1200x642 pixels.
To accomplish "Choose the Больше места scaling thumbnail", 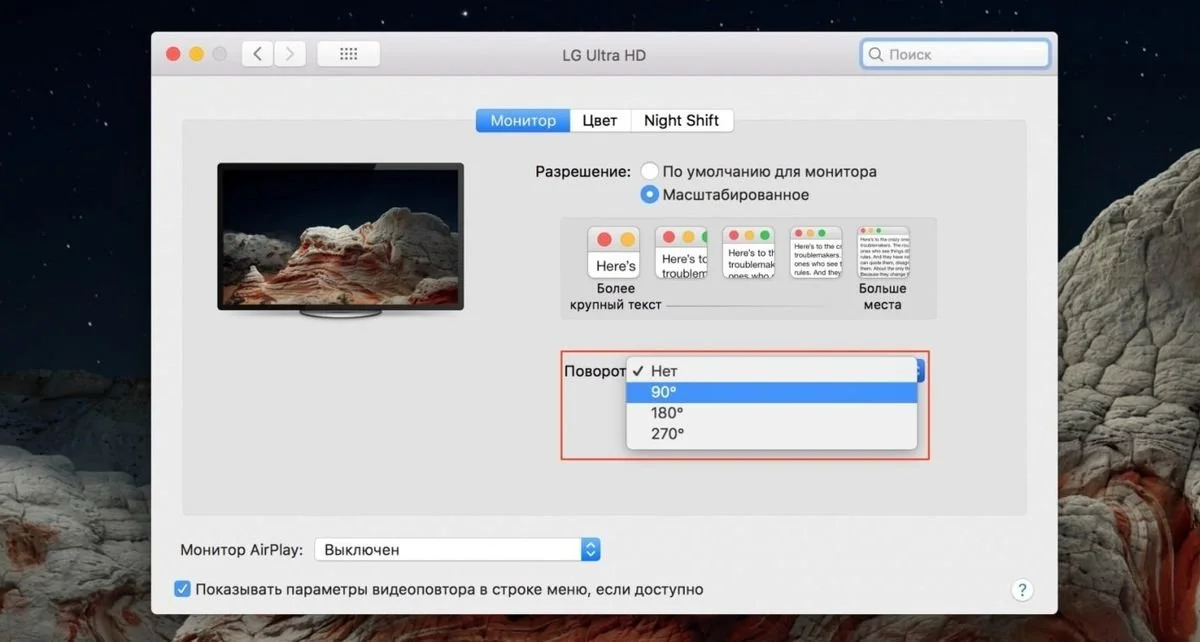I will pos(883,252).
